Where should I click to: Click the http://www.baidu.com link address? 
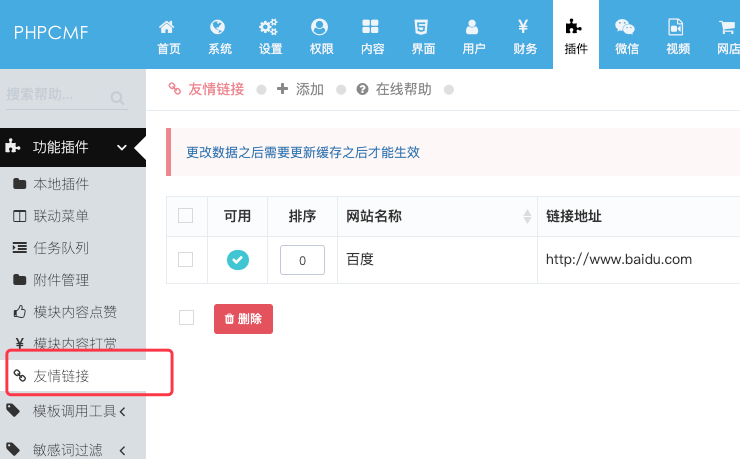[619, 259]
